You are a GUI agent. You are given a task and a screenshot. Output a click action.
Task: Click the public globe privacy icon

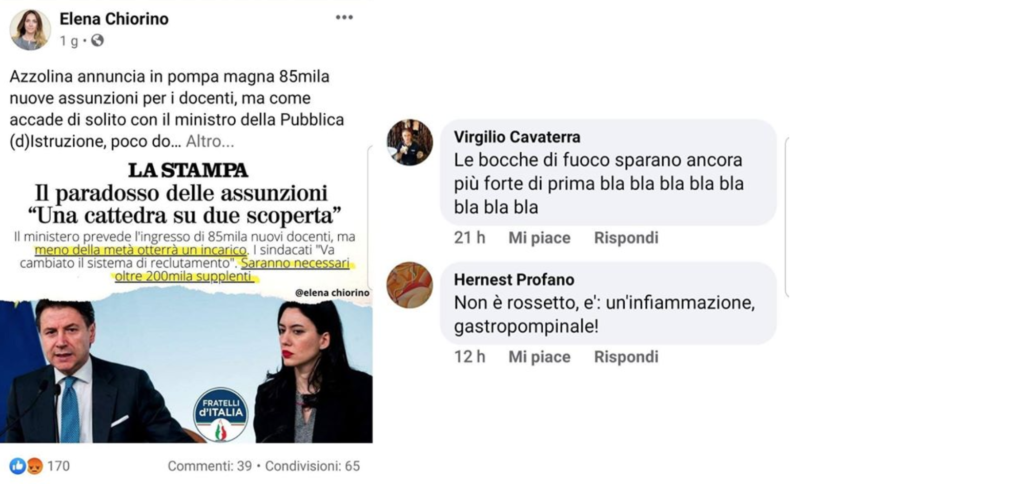tap(97, 40)
